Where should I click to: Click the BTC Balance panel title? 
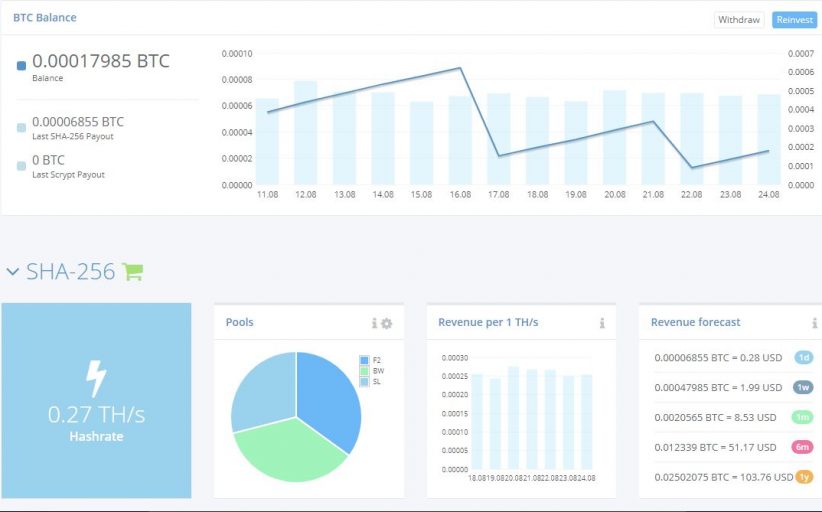coord(44,18)
